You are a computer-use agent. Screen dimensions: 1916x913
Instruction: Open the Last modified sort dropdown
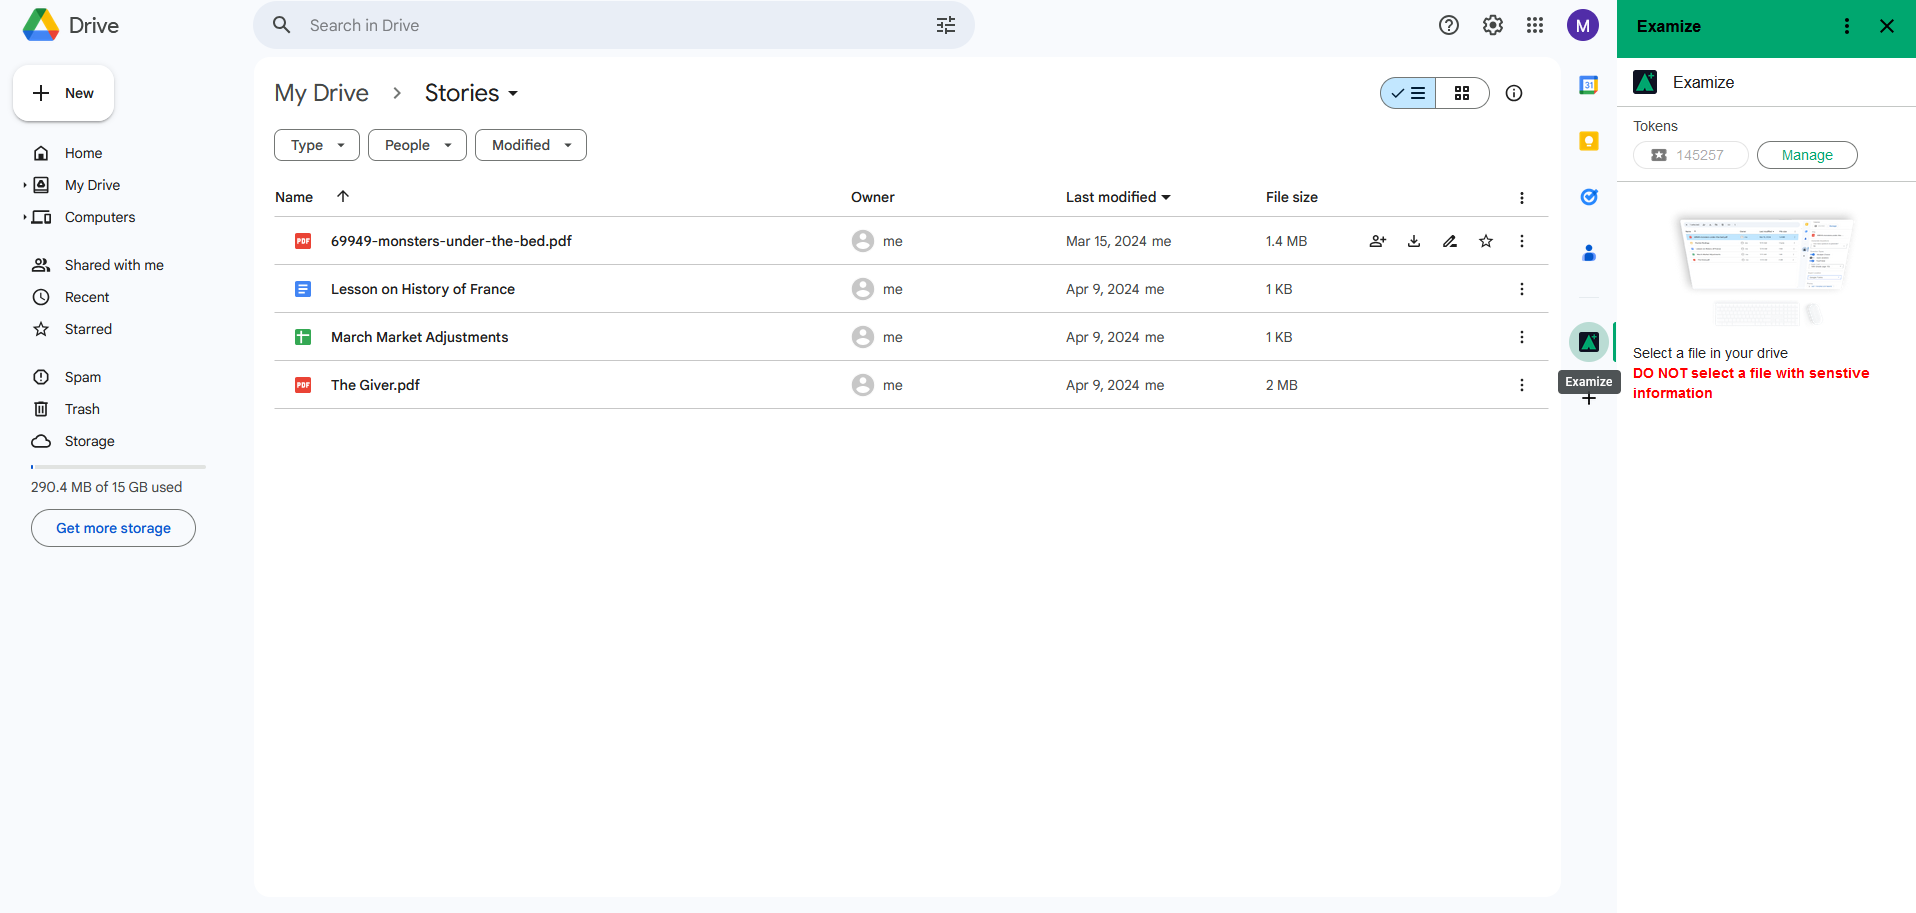click(x=1118, y=197)
